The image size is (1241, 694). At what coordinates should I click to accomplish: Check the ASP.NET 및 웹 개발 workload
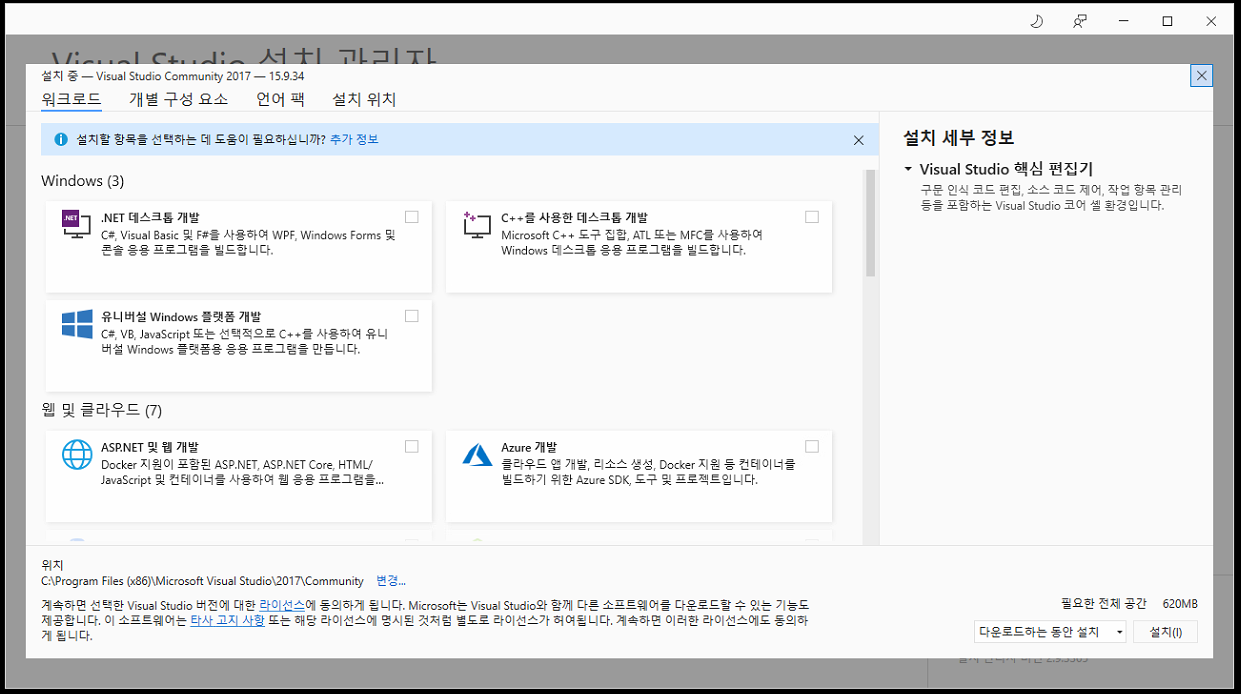pyautogui.click(x=412, y=447)
